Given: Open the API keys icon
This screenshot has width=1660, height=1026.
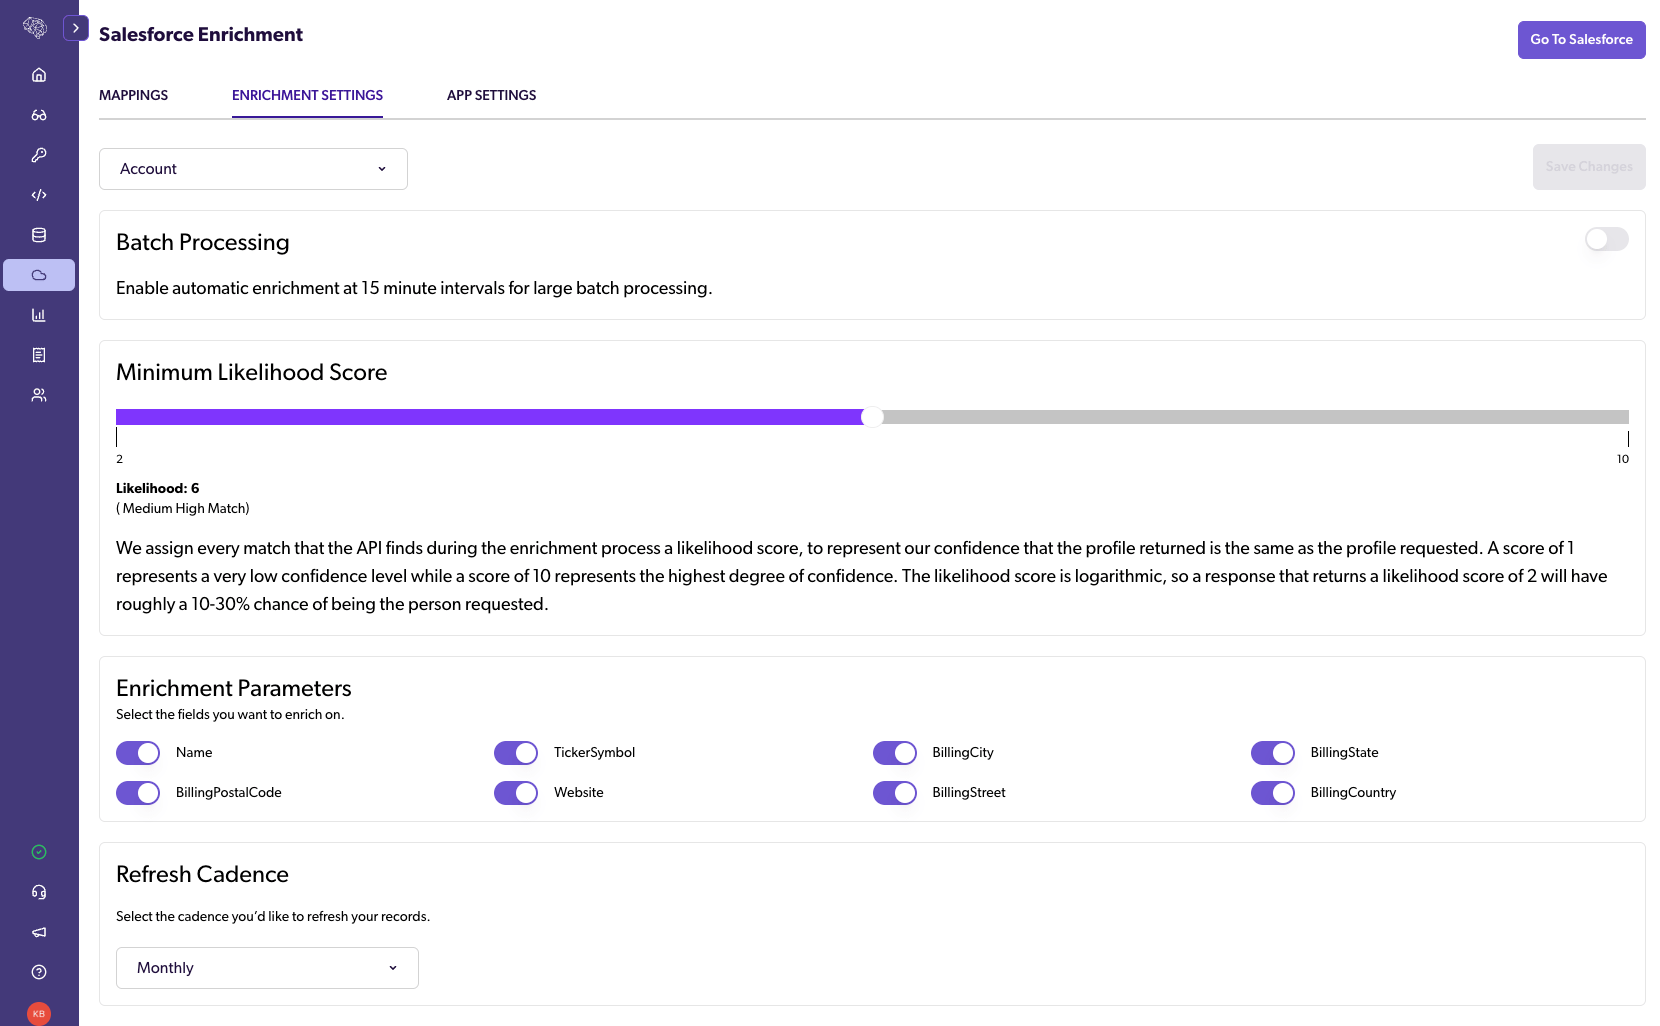Looking at the screenshot, I should point(39,155).
